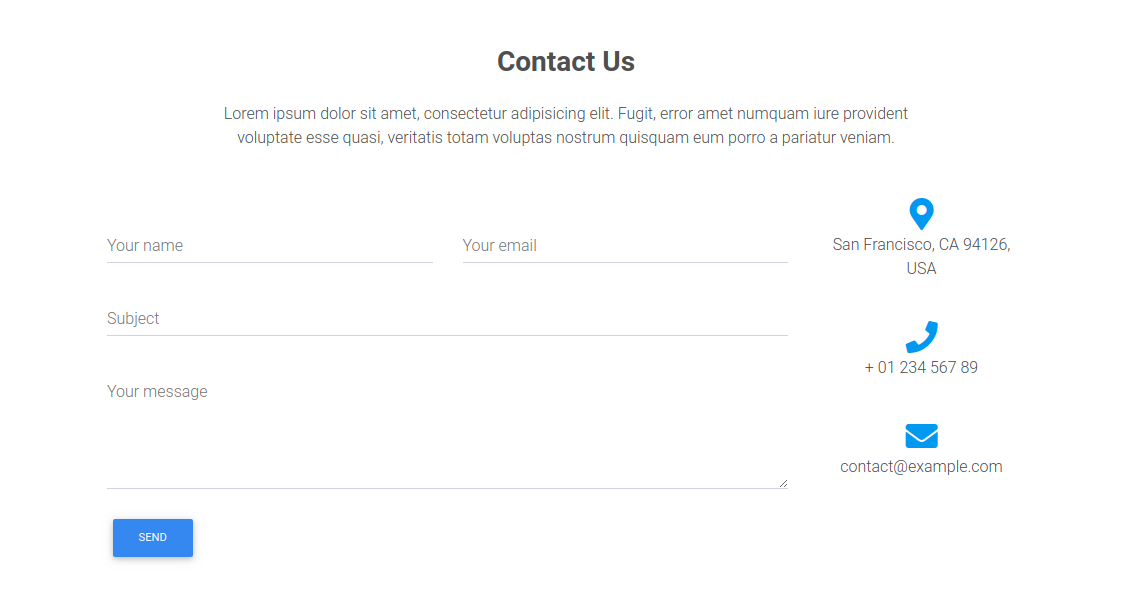Click the contact@example.com email address
This screenshot has width=1133, height=607.
point(921,466)
